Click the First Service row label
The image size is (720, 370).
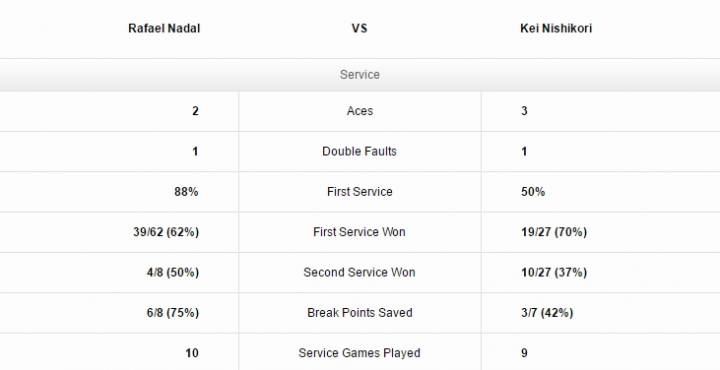pyautogui.click(x=360, y=192)
